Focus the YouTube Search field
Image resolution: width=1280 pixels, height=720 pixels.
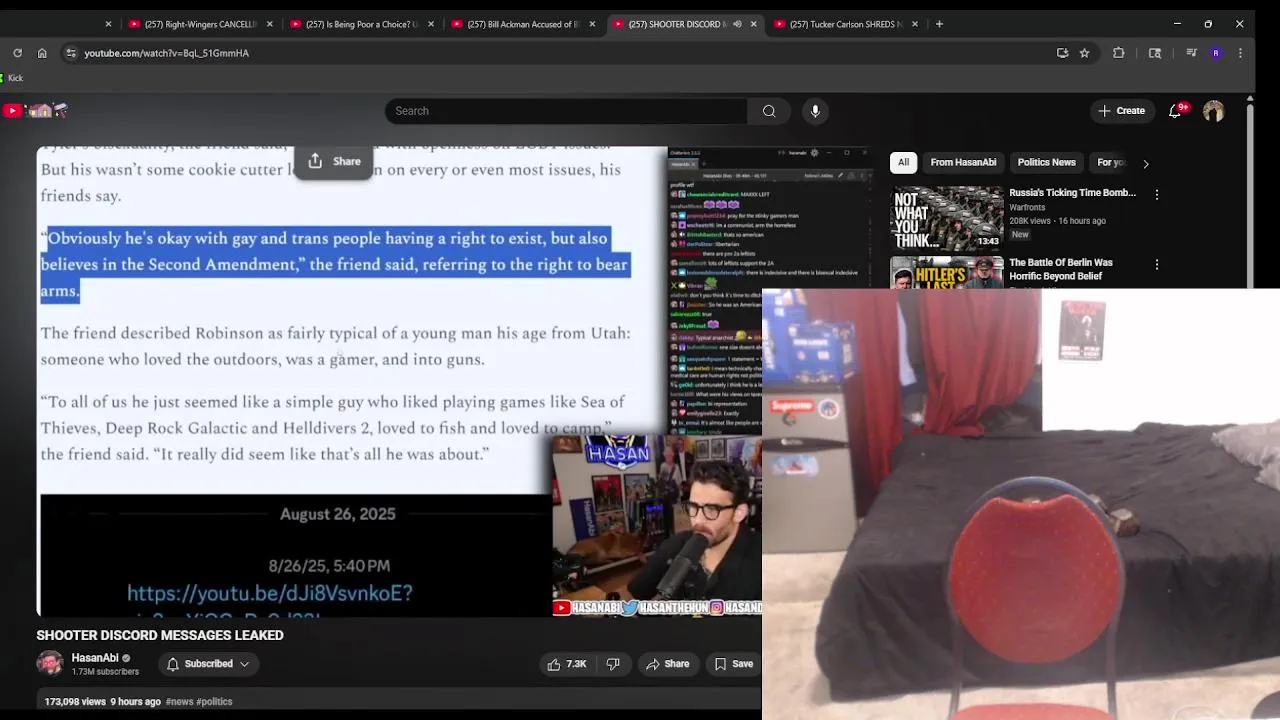tap(565, 111)
